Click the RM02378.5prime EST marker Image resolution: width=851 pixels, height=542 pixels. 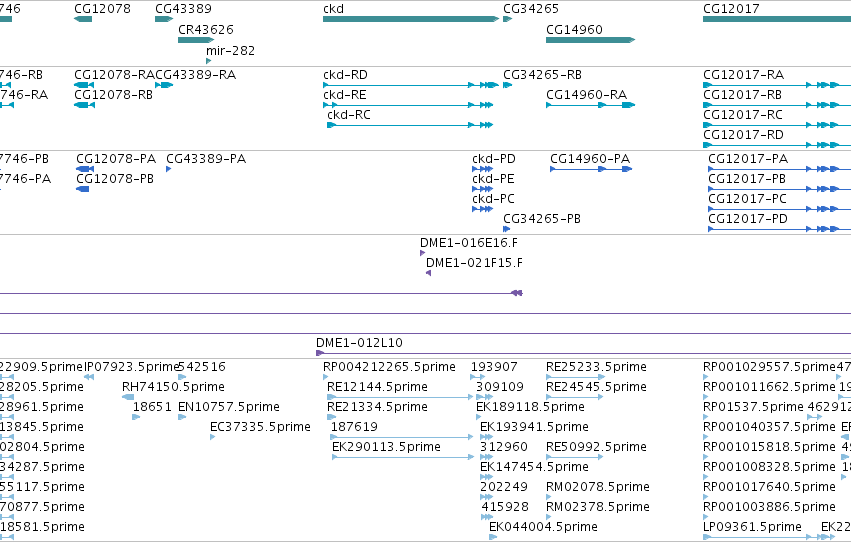click(x=548, y=517)
